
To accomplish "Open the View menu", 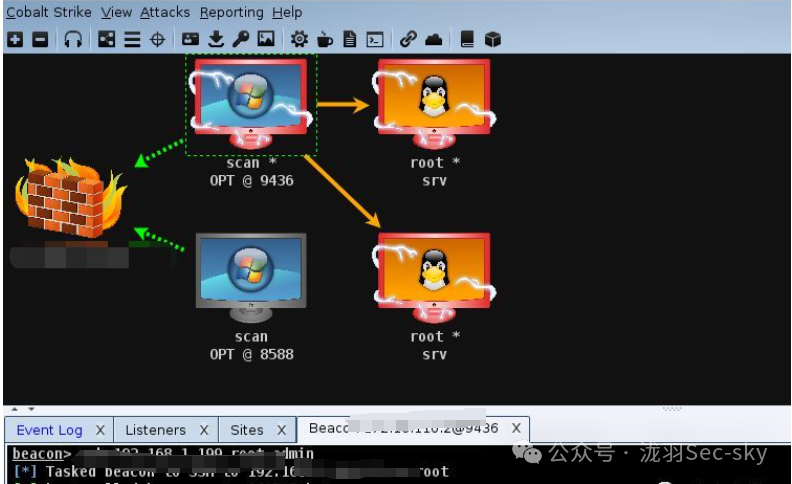I will (x=116, y=12).
